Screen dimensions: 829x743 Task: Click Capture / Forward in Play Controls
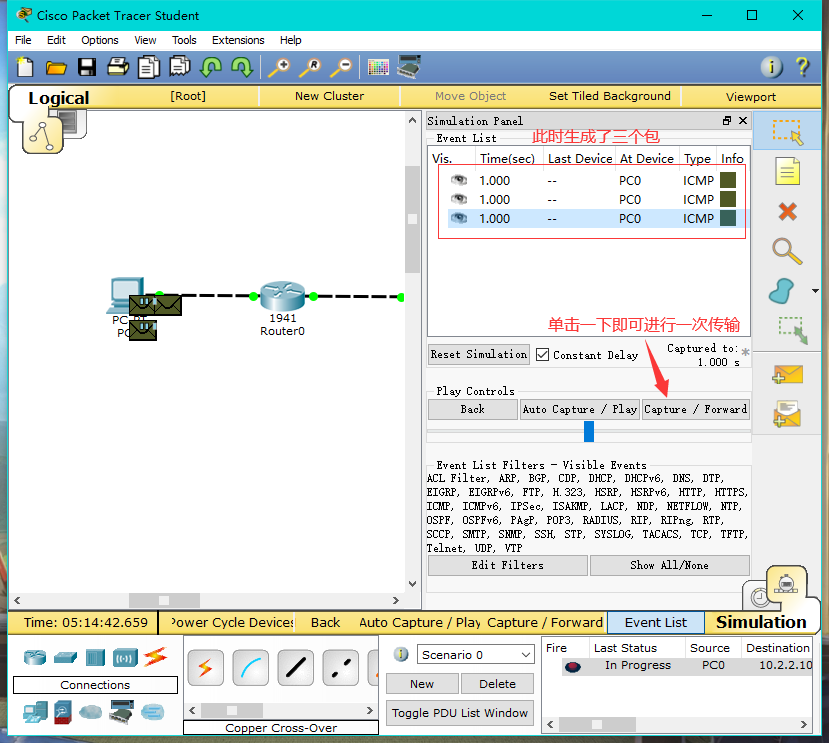click(696, 409)
